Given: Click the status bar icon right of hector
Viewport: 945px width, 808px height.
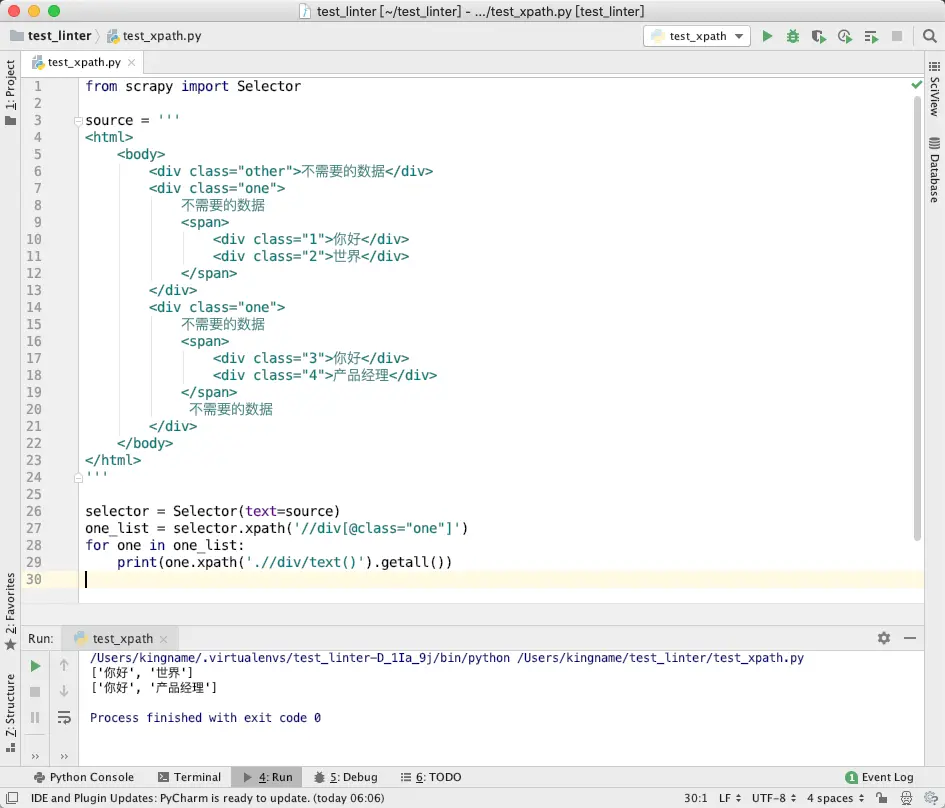Looking at the screenshot, I should [x=931, y=798].
